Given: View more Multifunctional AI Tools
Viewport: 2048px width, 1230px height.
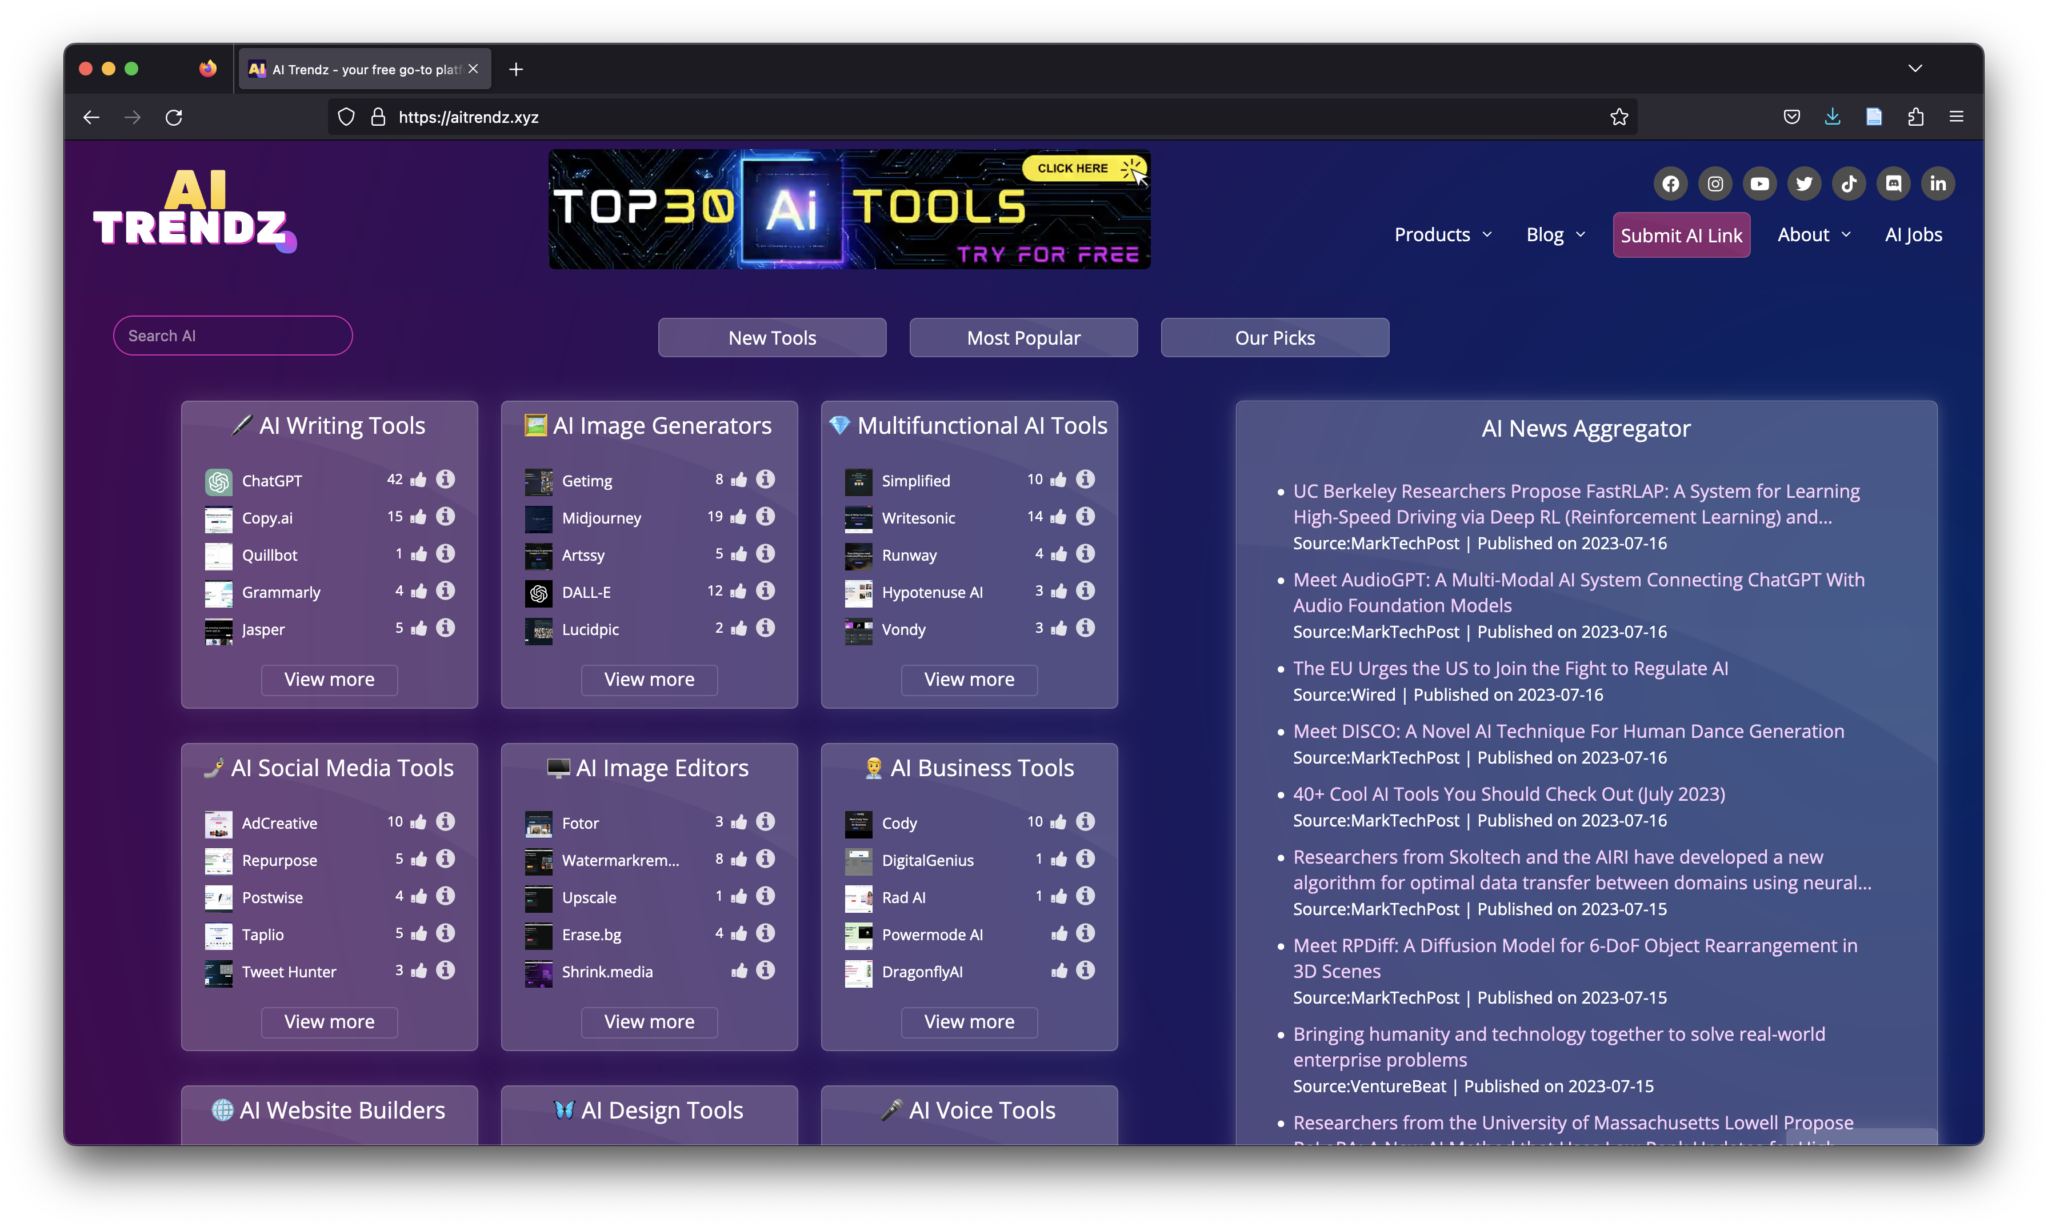Looking at the screenshot, I should click(x=969, y=680).
